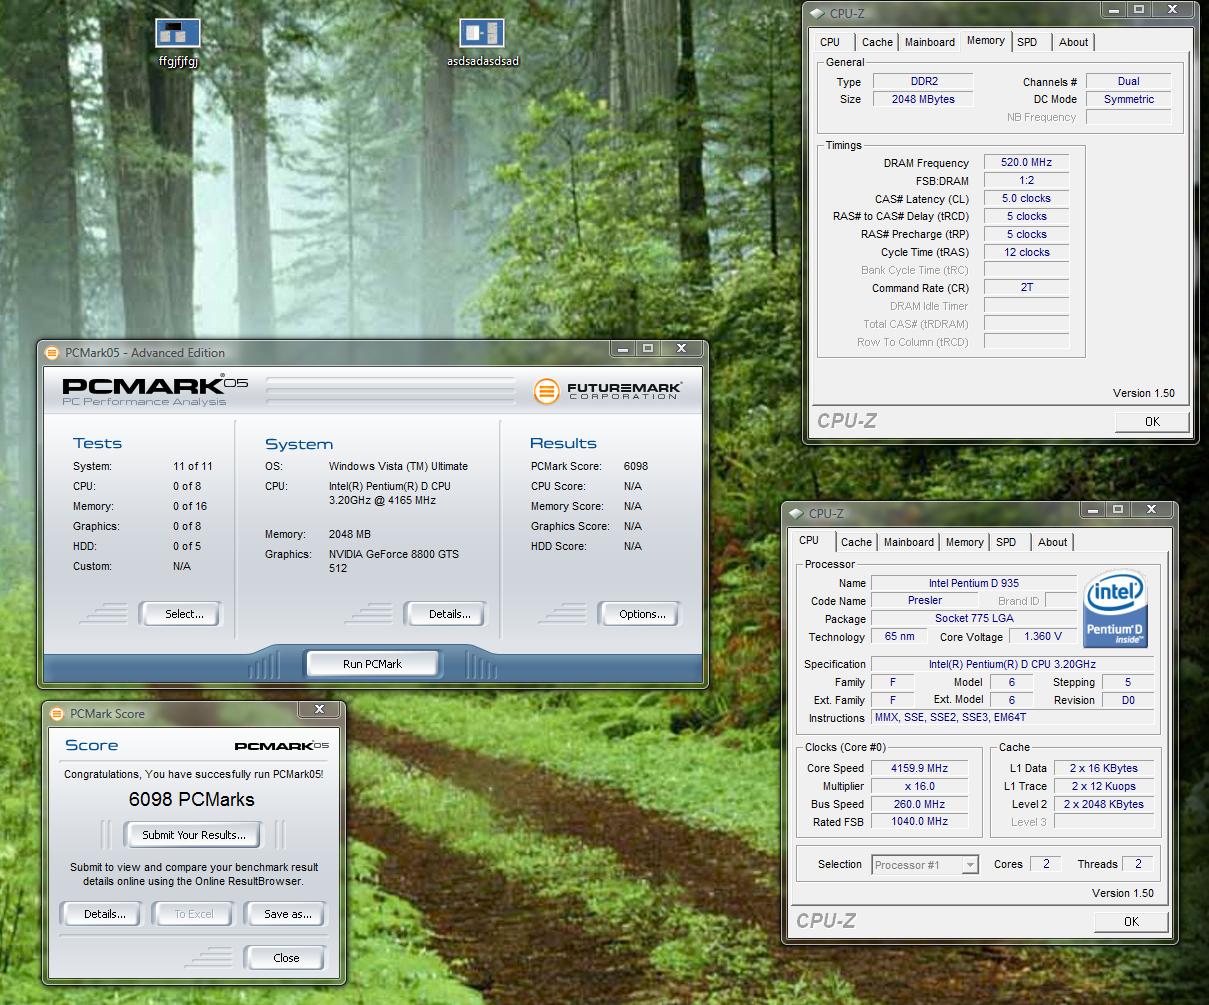Click CPU-Z processor window title icon
This screenshot has height=1005, width=1209.
[x=796, y=513]
